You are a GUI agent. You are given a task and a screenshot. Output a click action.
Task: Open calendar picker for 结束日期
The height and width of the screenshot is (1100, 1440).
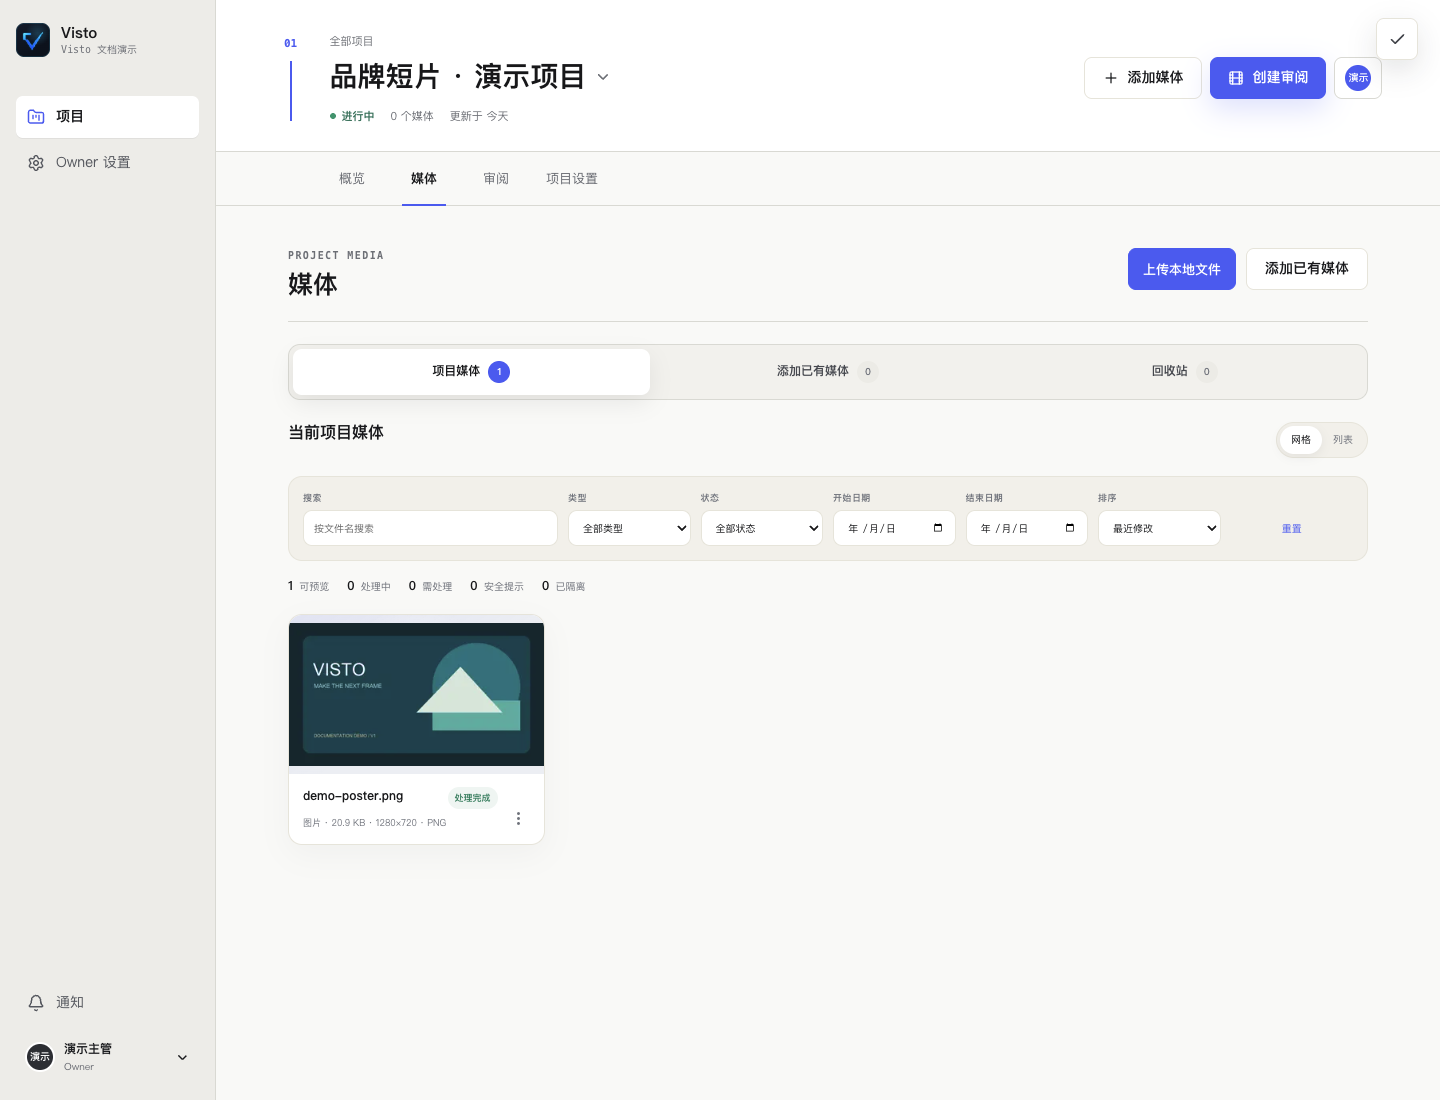click(x=1070, y=528)
